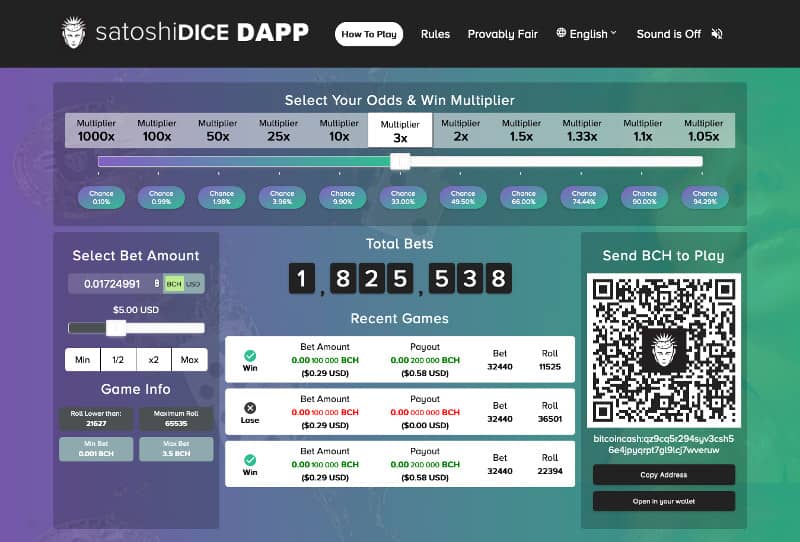Open the Provably Fair page
The image size is (800, 542).
pyautogui.click(x=503, y=34)
